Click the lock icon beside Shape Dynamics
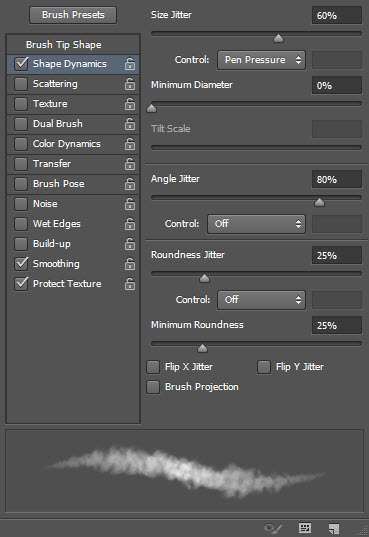 (130, 64)
